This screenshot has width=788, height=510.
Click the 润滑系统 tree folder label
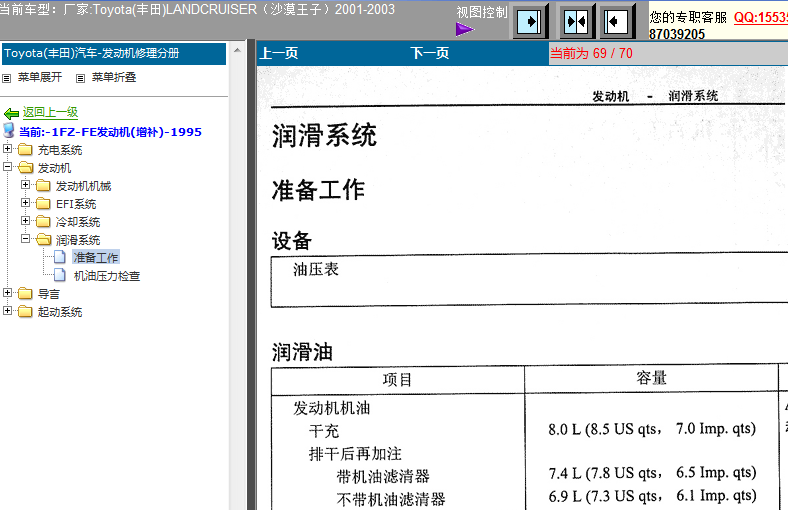click(x=78, y=240)
